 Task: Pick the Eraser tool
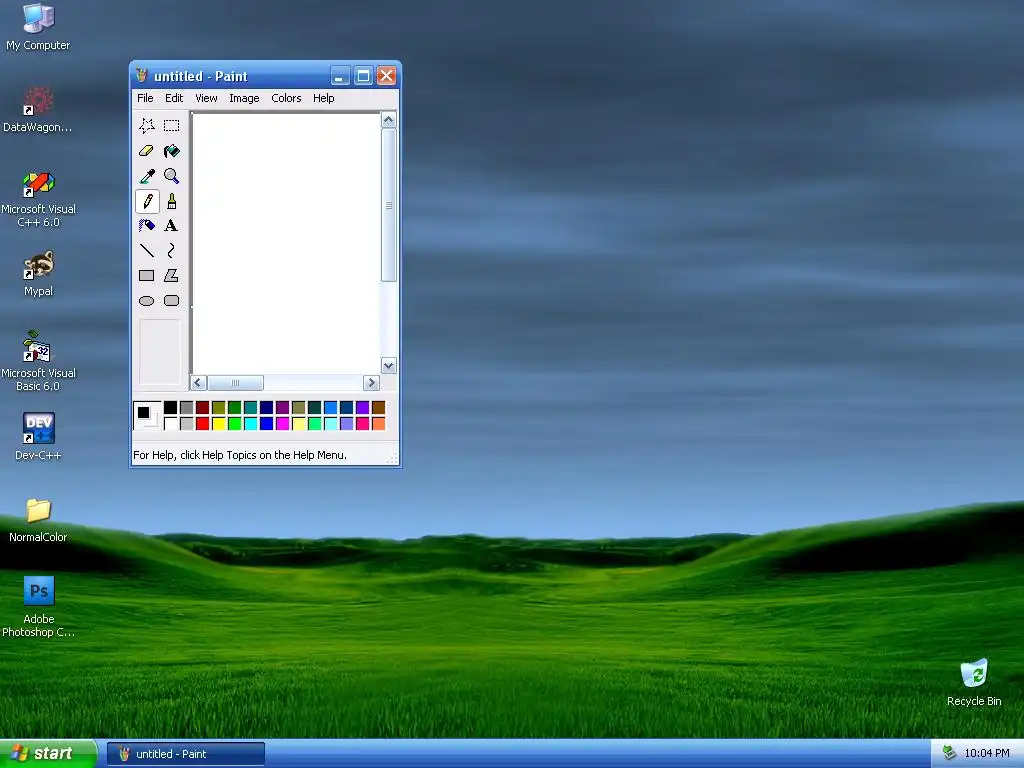click(147, 151)
